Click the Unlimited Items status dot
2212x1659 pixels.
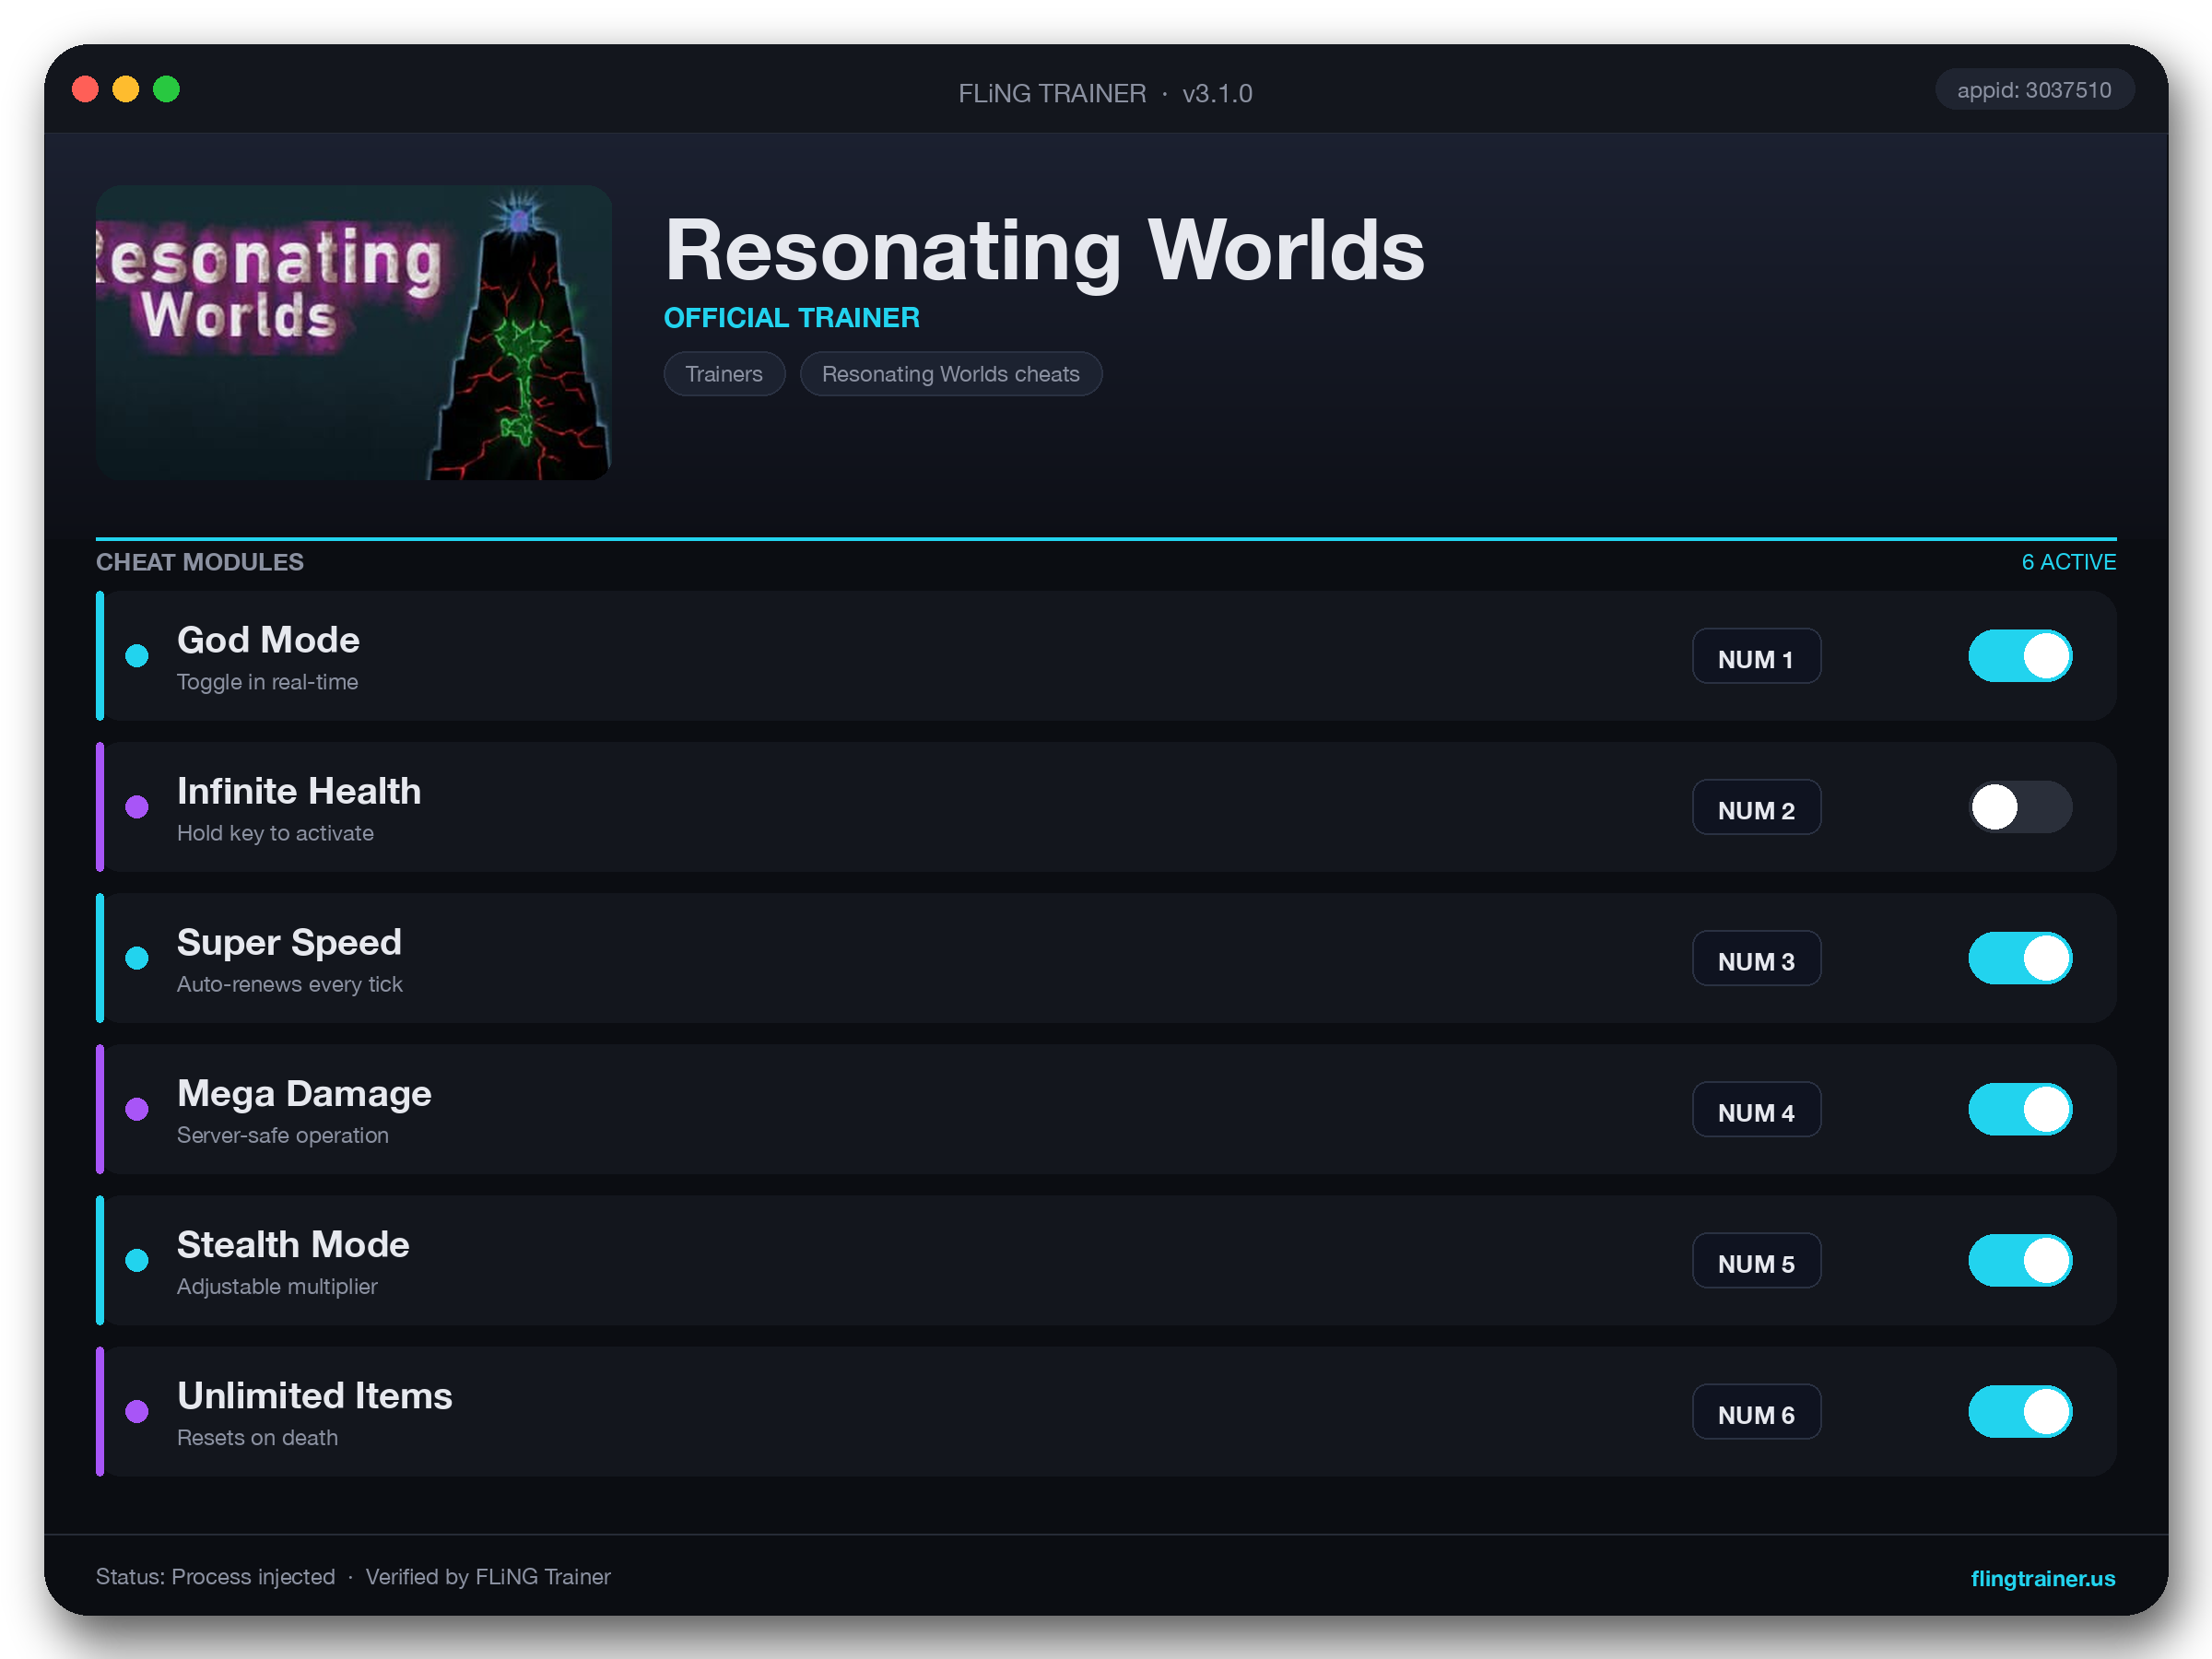pyautogui.click(x=137, y=1411)
